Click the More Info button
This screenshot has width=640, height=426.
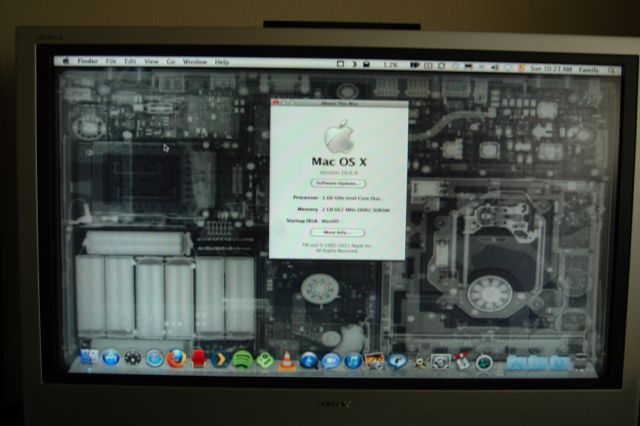point(337,232)
